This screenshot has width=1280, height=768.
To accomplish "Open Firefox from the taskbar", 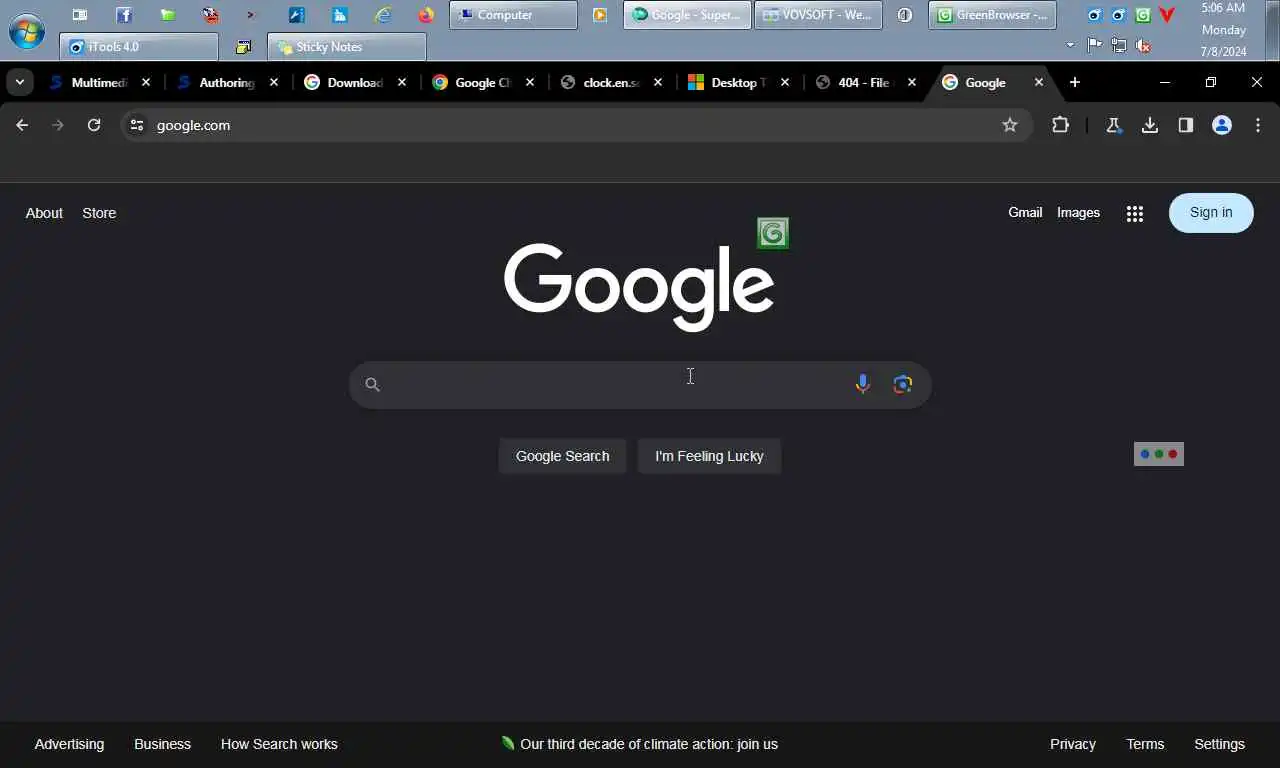I will click(x=426, y=15).
